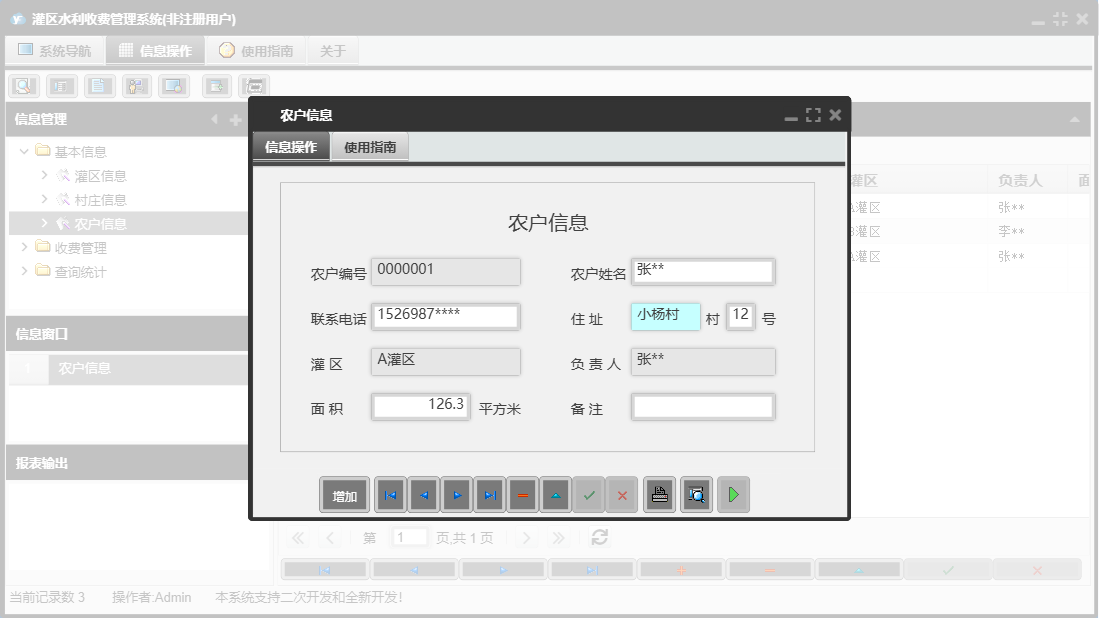Image resolution: width=1099 pixels, height=618 pixels.
Task: Go to previous record arrow icon
Action: (x=422, y=494)
